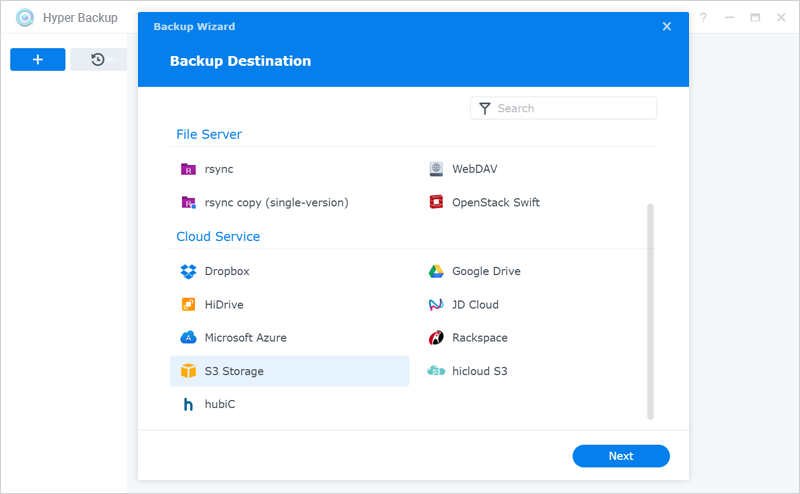Open the restore history clock button
The width and height of the screenshot is (800, 494).
tap(98, 60)
